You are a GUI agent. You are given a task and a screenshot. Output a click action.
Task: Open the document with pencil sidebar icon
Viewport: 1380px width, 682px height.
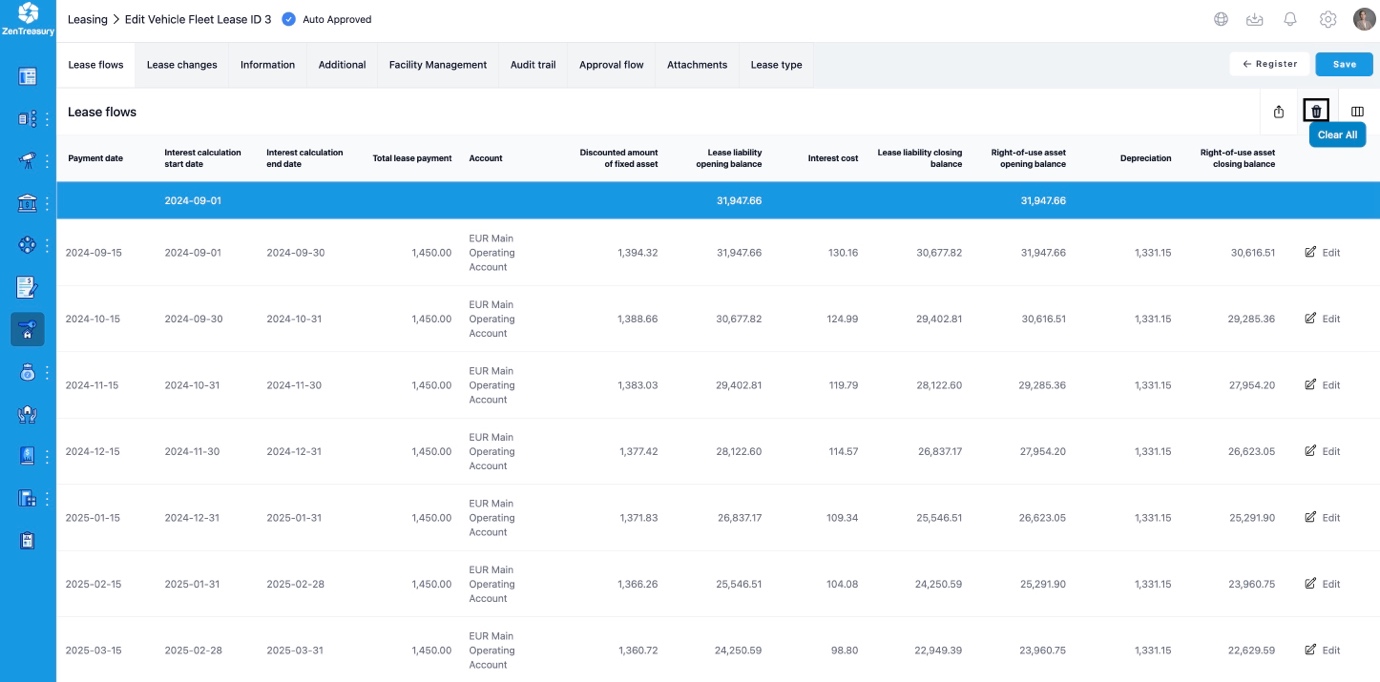(x=27, y=288)
